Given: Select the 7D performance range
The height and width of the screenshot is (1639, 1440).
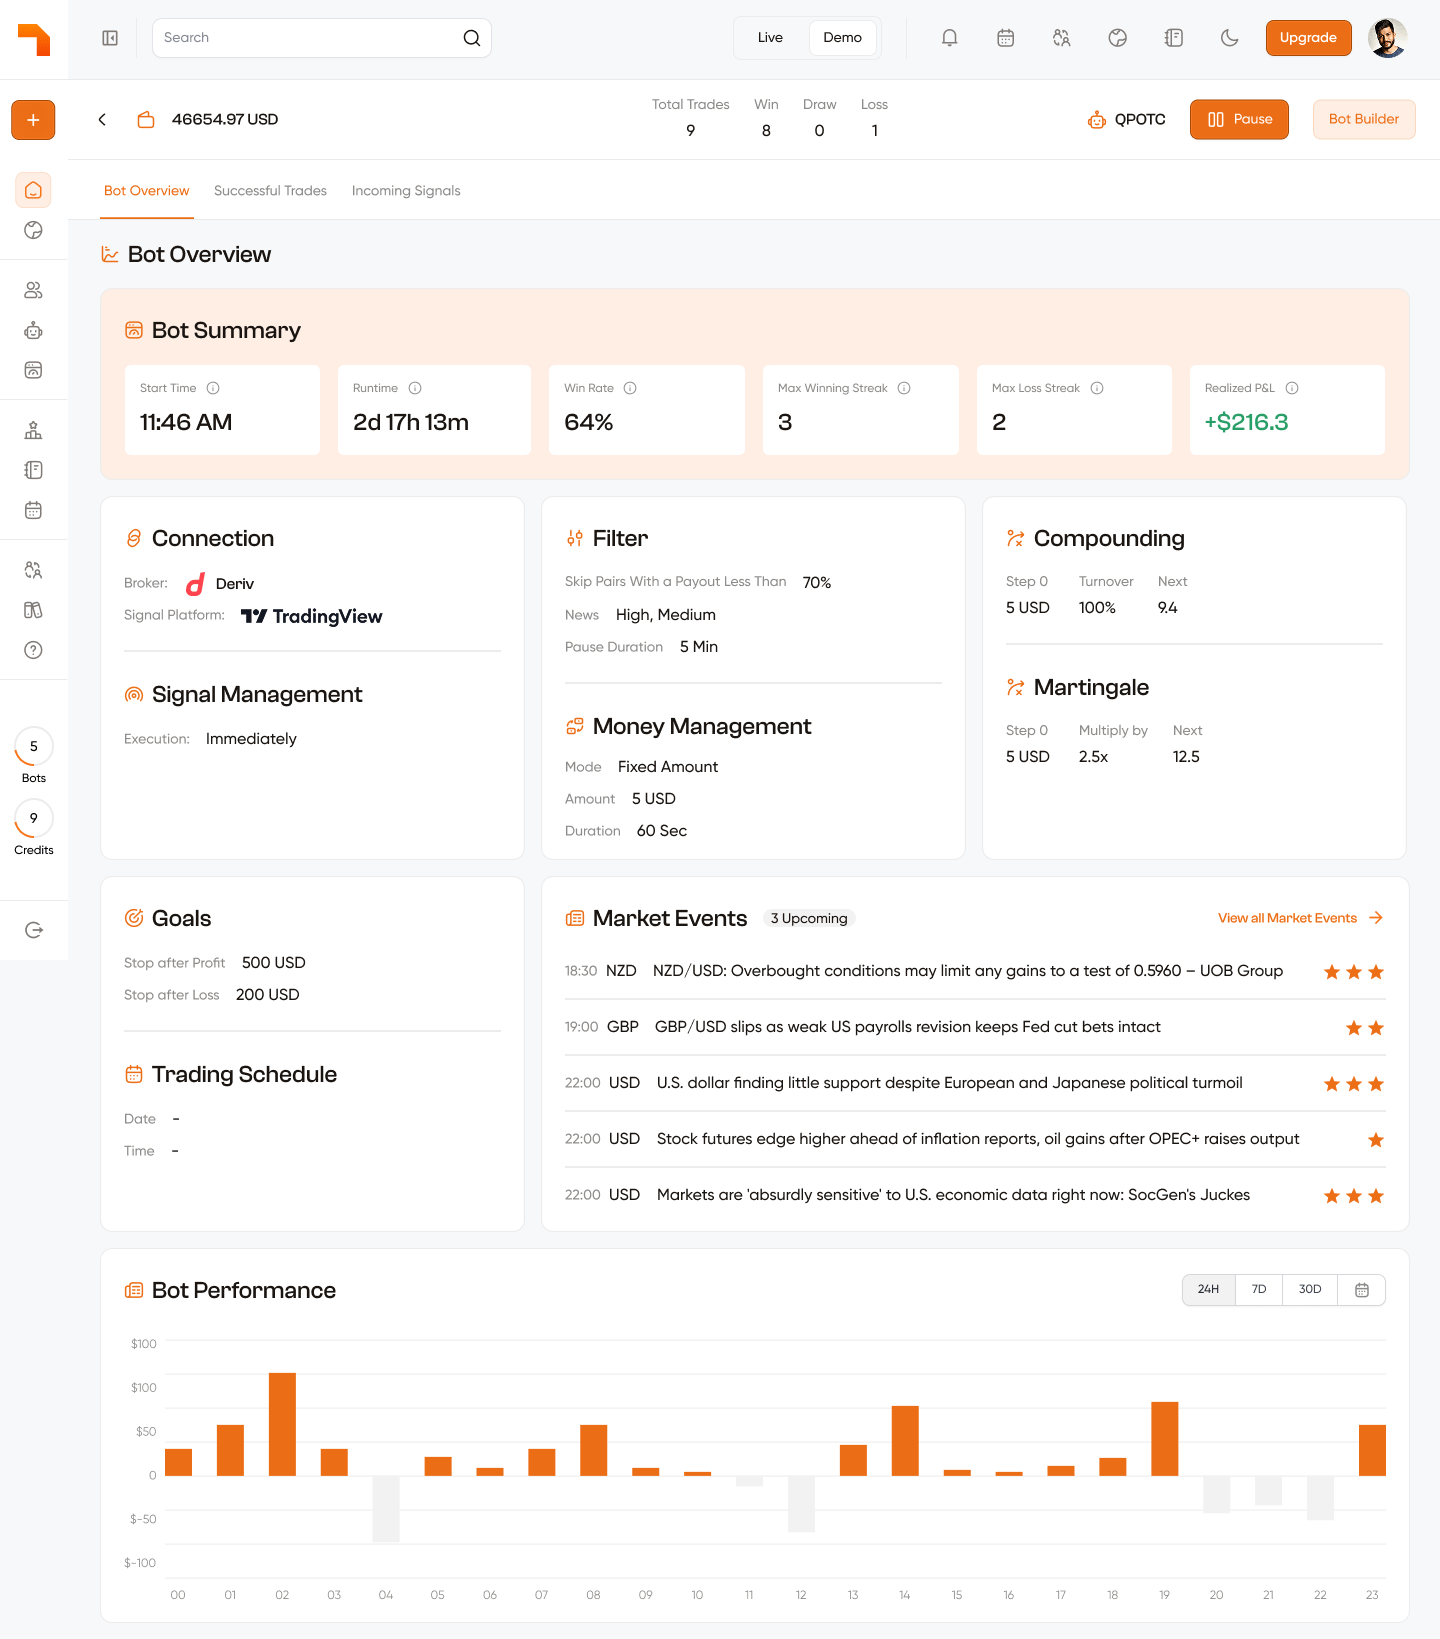Looking at the screenshot, I should click(x=1259, y=1290).
